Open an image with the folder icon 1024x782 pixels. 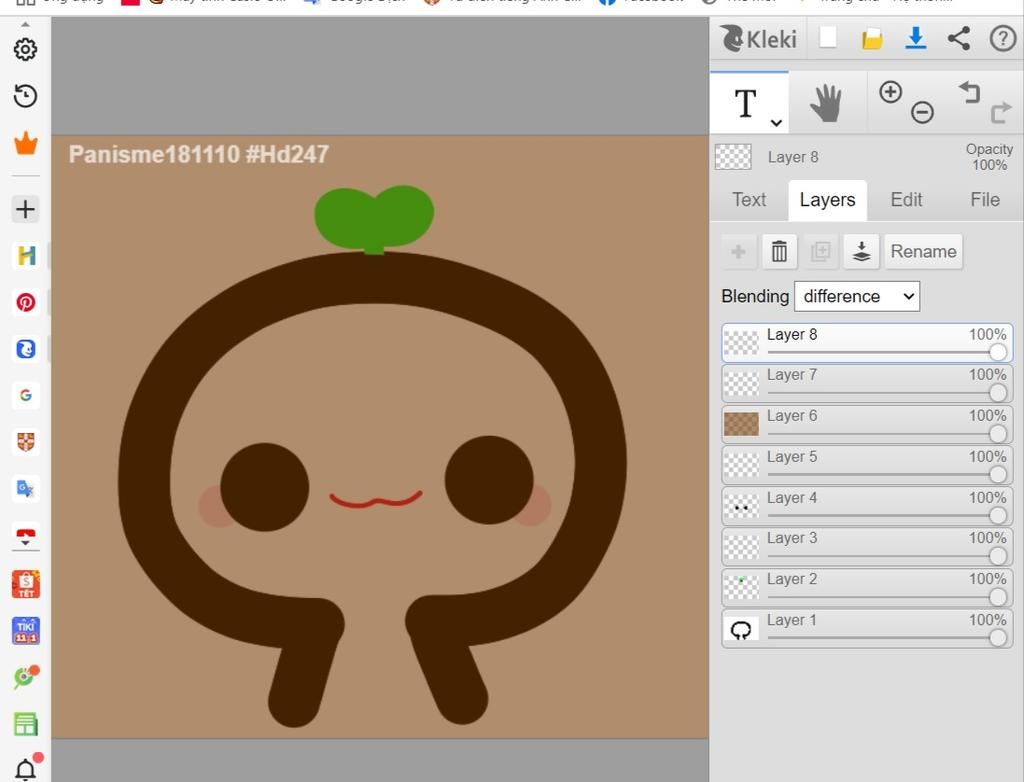(872, 39)
